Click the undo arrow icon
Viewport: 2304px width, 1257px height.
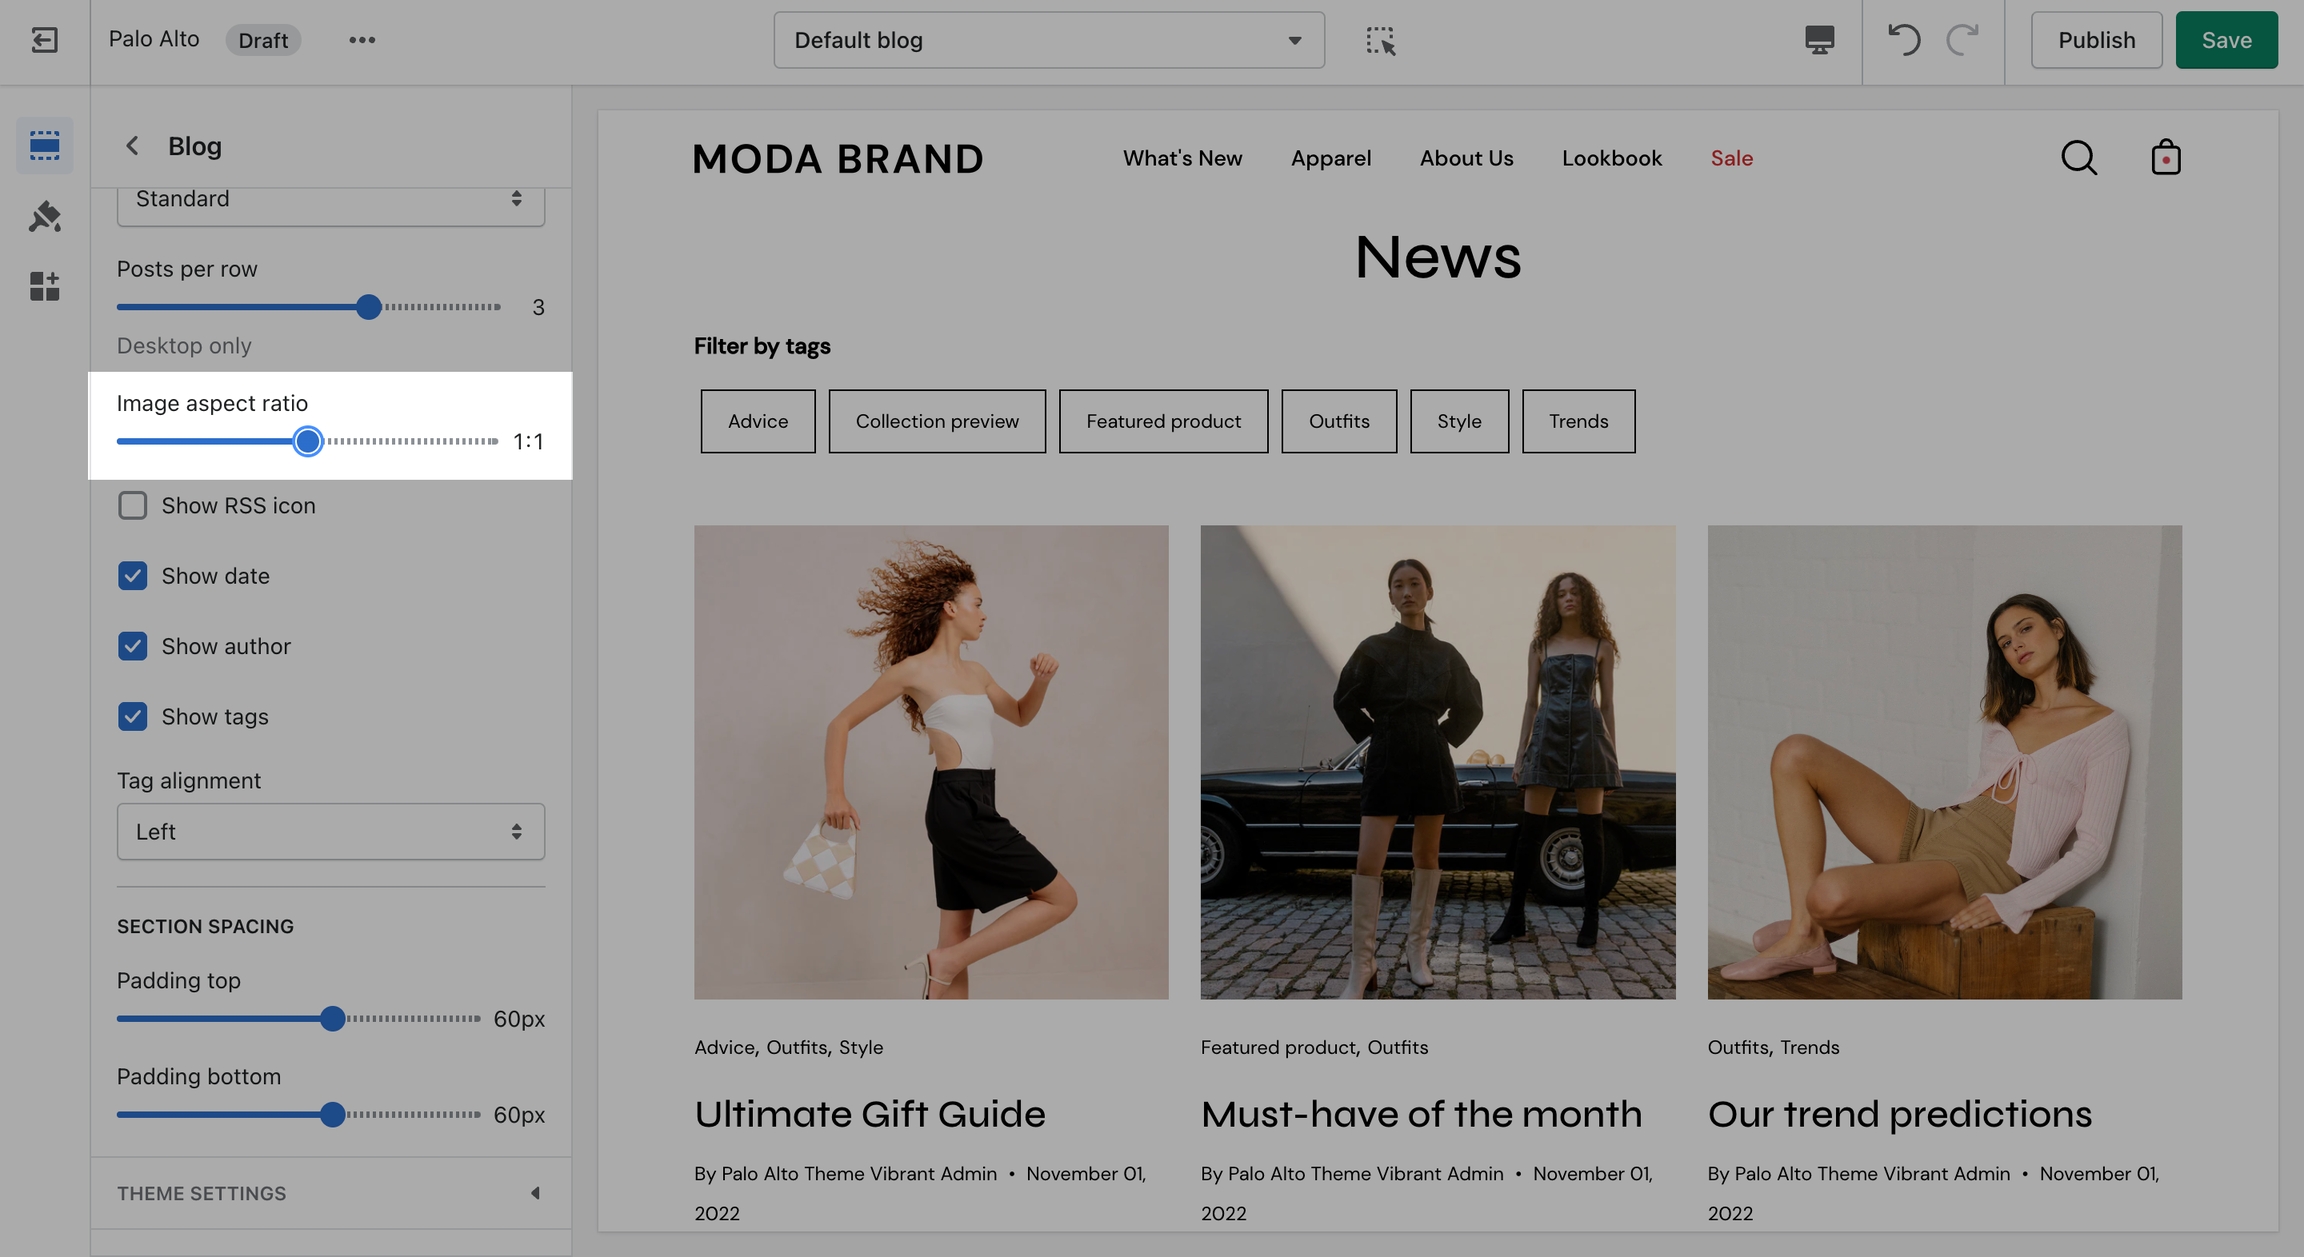pyautogui.click(x=1903, y=40)
